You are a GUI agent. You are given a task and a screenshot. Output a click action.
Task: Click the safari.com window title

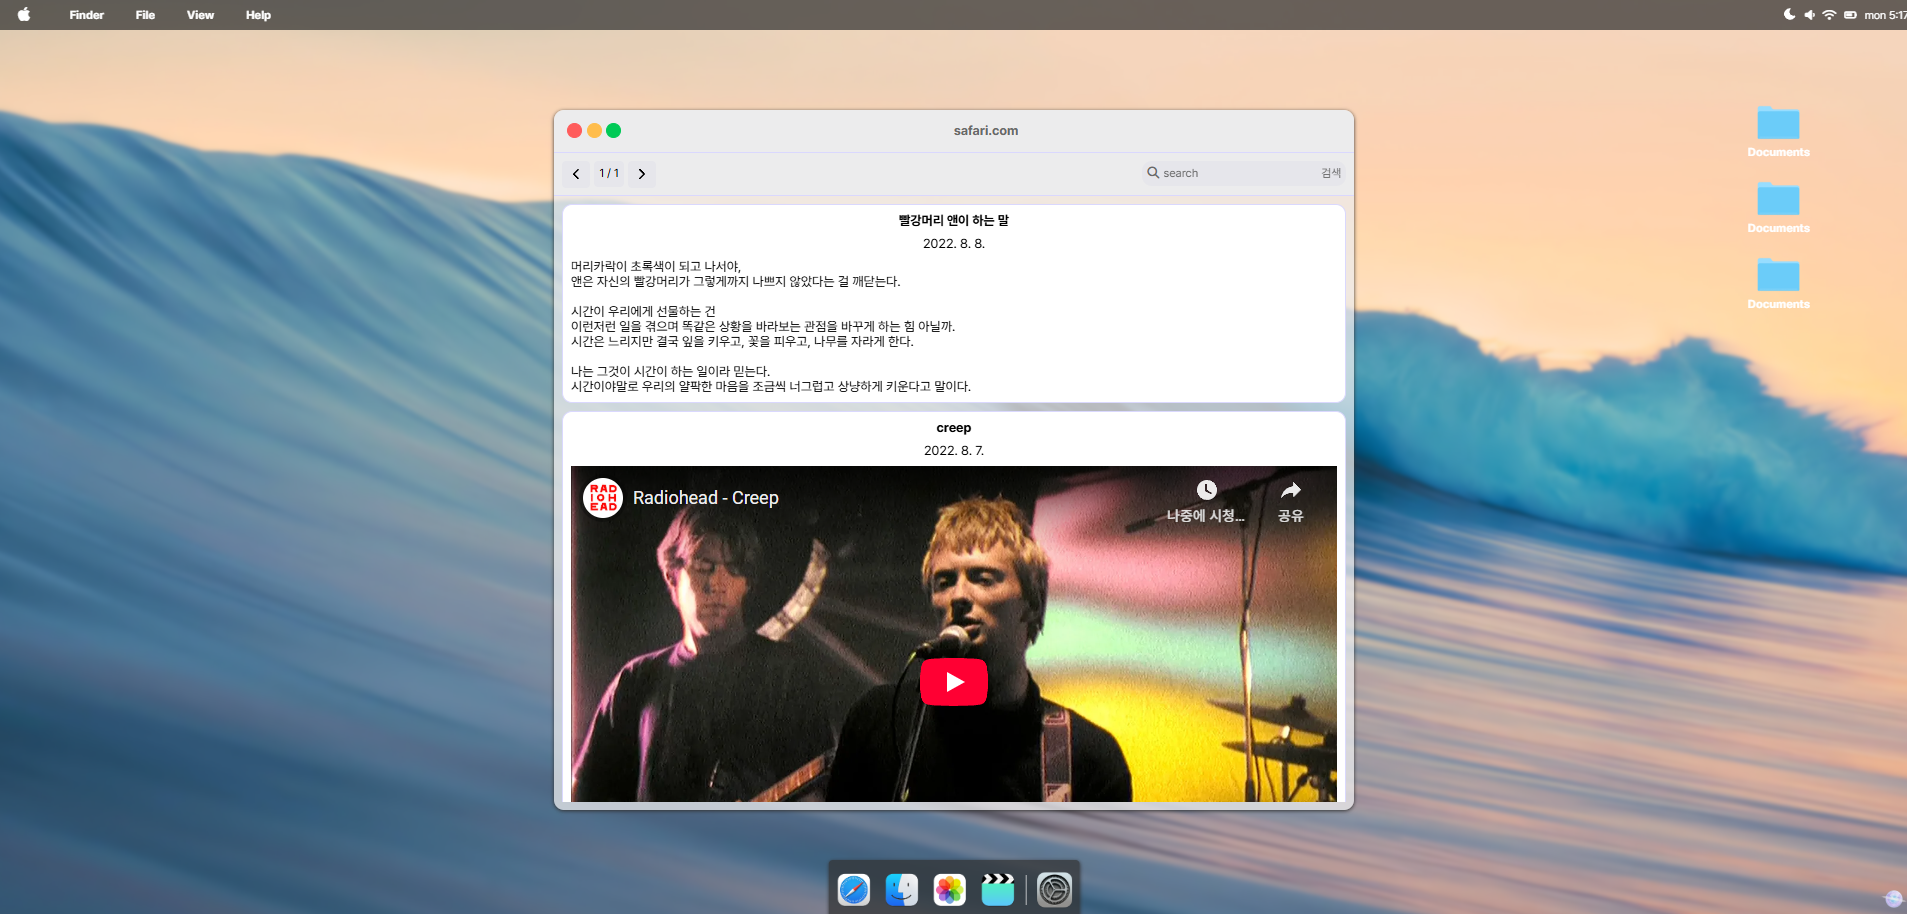tap(986, 130)
